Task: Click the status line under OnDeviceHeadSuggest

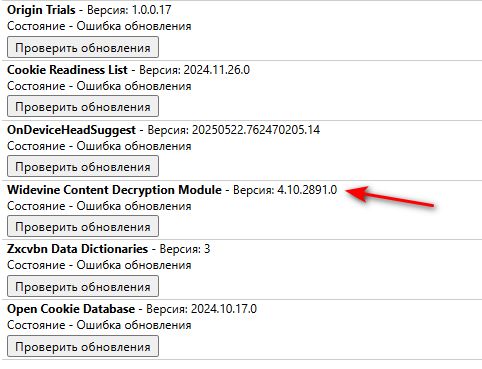Action: (99, 146)
